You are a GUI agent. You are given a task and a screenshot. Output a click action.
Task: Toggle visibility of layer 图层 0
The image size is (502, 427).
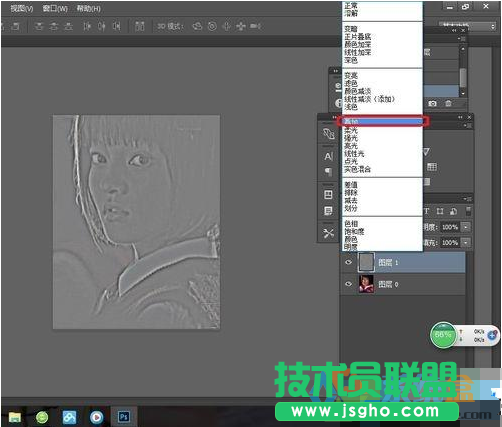click(x=349, y=284)
